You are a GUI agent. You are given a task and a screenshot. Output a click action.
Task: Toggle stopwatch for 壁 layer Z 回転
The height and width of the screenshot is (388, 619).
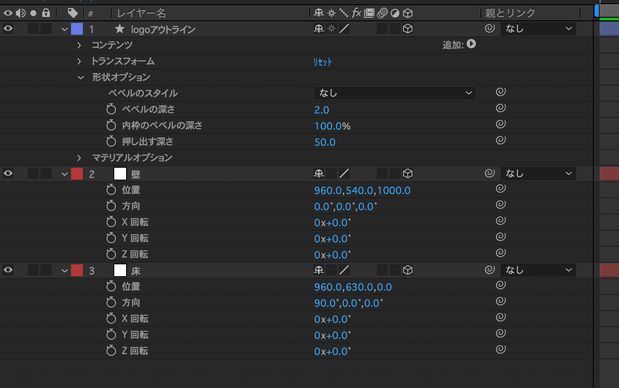click(x=111, y=254)
